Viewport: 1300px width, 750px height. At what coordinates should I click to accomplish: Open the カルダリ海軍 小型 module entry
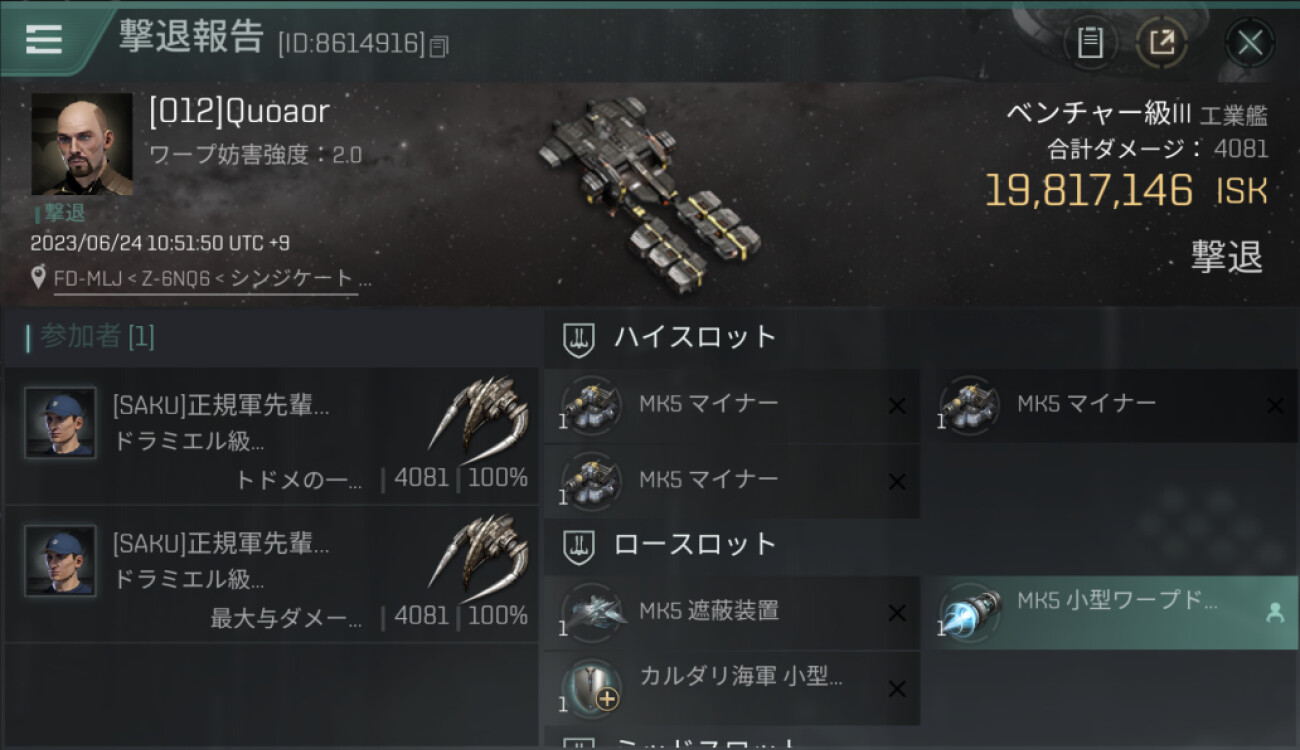(732, 688)
